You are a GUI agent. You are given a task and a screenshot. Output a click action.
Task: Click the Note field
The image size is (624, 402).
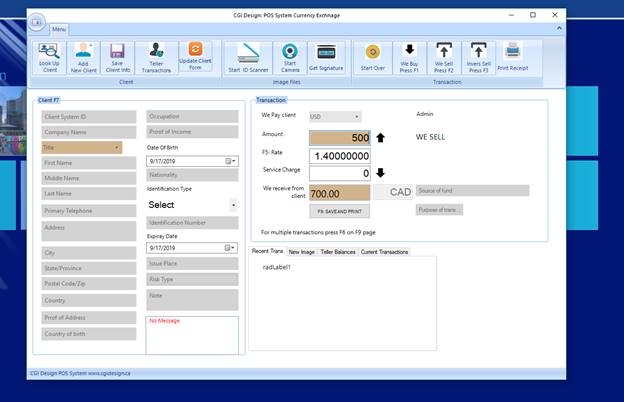point(192,300)
